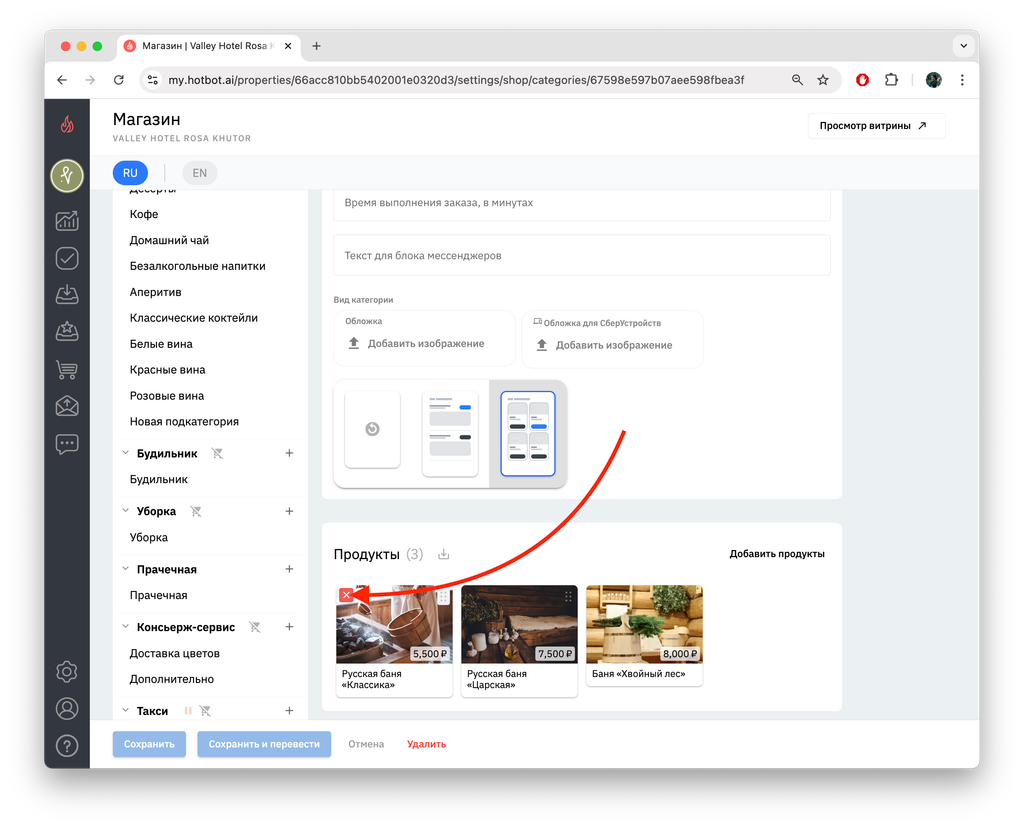The height and width of the screenshot is (827, 1024).
Task: Collapse the Консьерж-сервис category group
Action: point(125,626)
